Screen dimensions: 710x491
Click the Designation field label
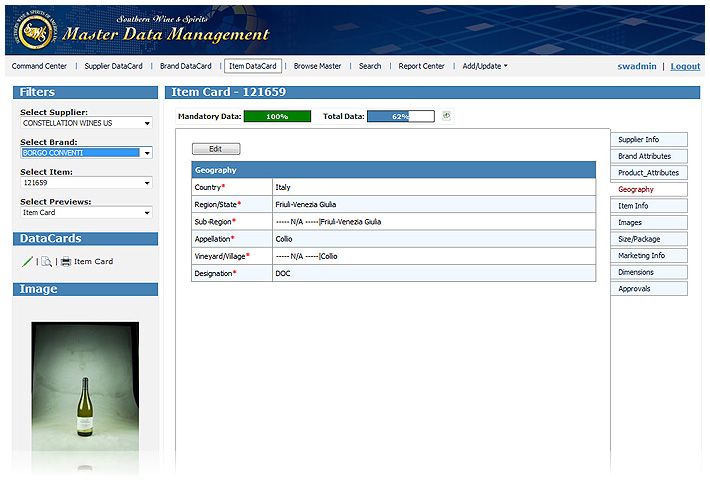coord(215,273)
